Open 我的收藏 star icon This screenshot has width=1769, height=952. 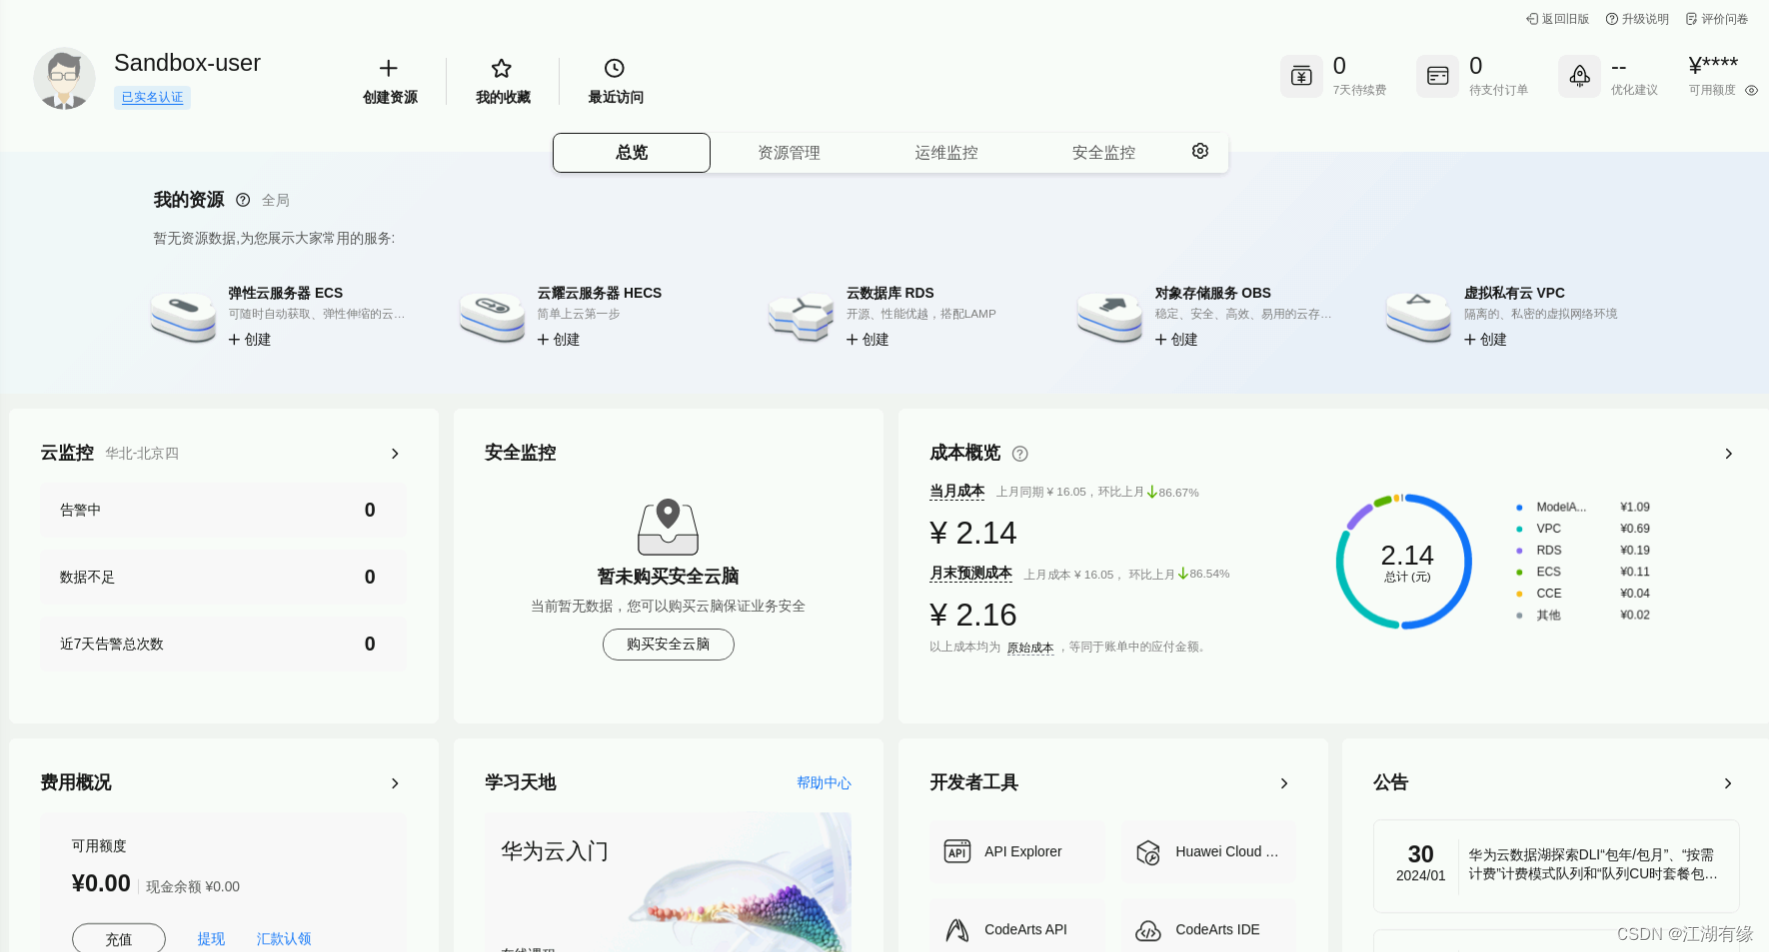[x=502, y=68]
